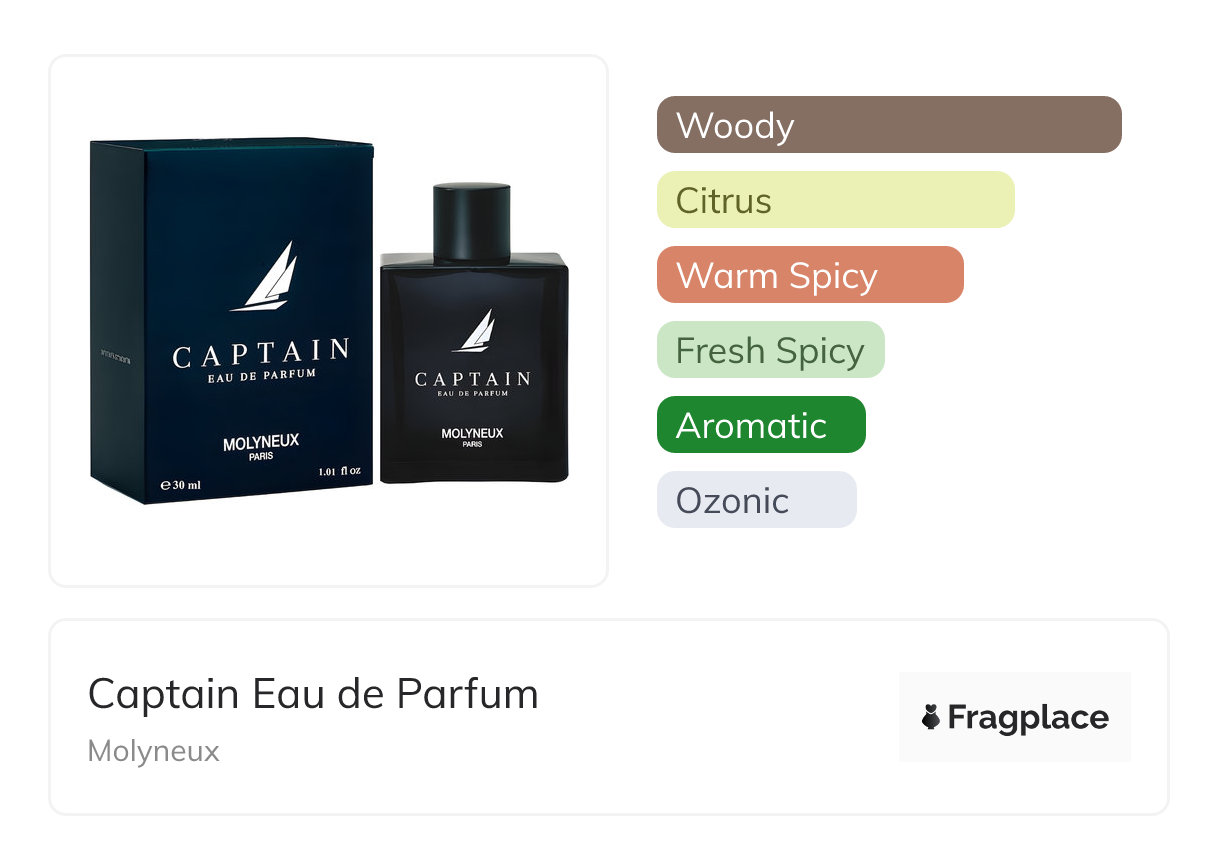Click the 30 ml label on the box
This screenshot has height=864, width=1218.
click(181, 485)
